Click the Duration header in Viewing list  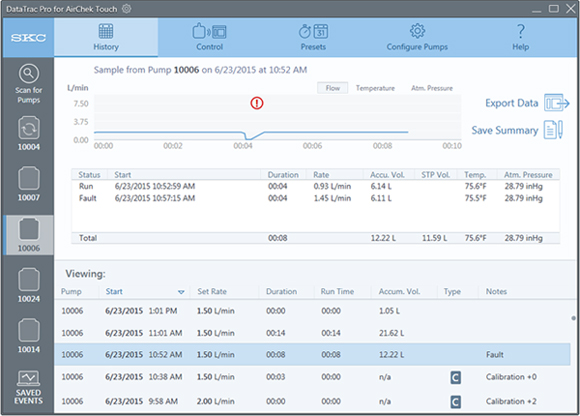pos(281,291)
